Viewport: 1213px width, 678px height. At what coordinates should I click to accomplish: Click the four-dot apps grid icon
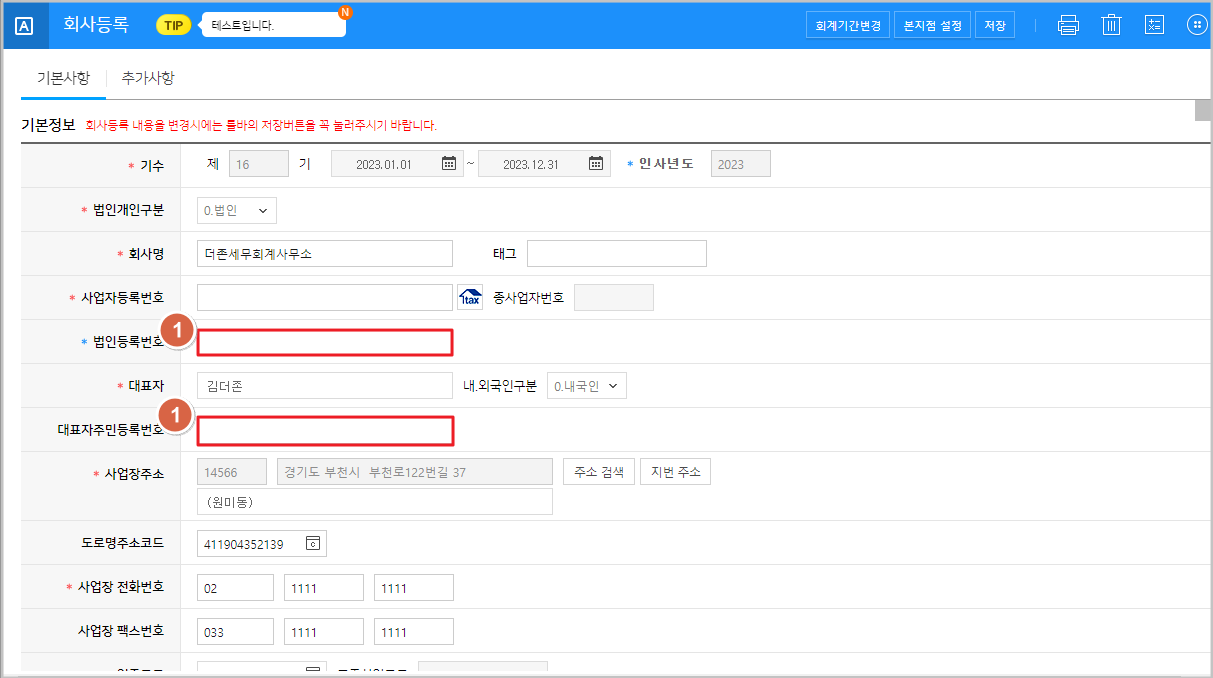pyautogui.click(x=1197, y=24)
